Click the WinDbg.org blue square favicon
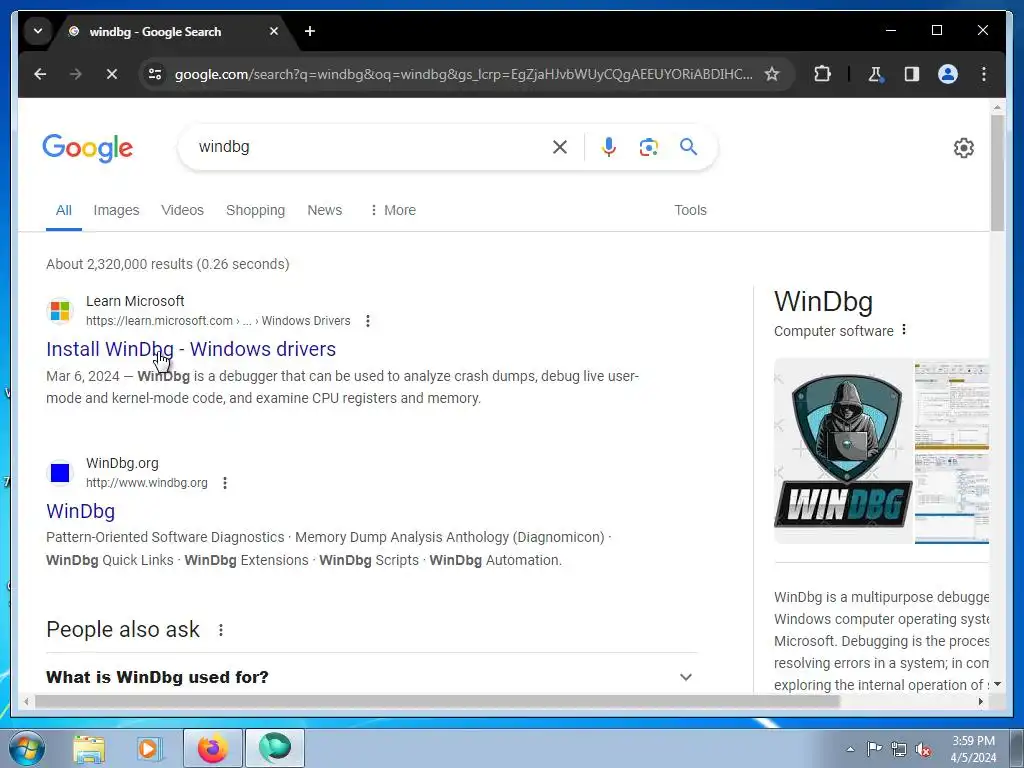 [59, 473]
